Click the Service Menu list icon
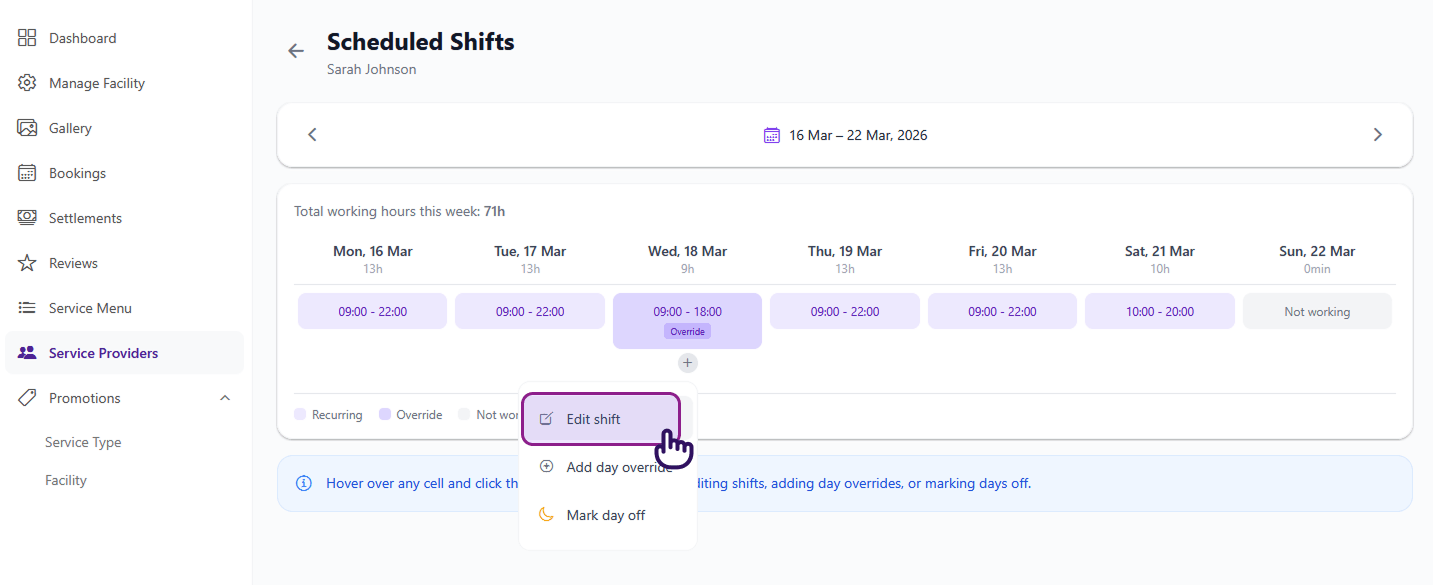 pos(27,308)
